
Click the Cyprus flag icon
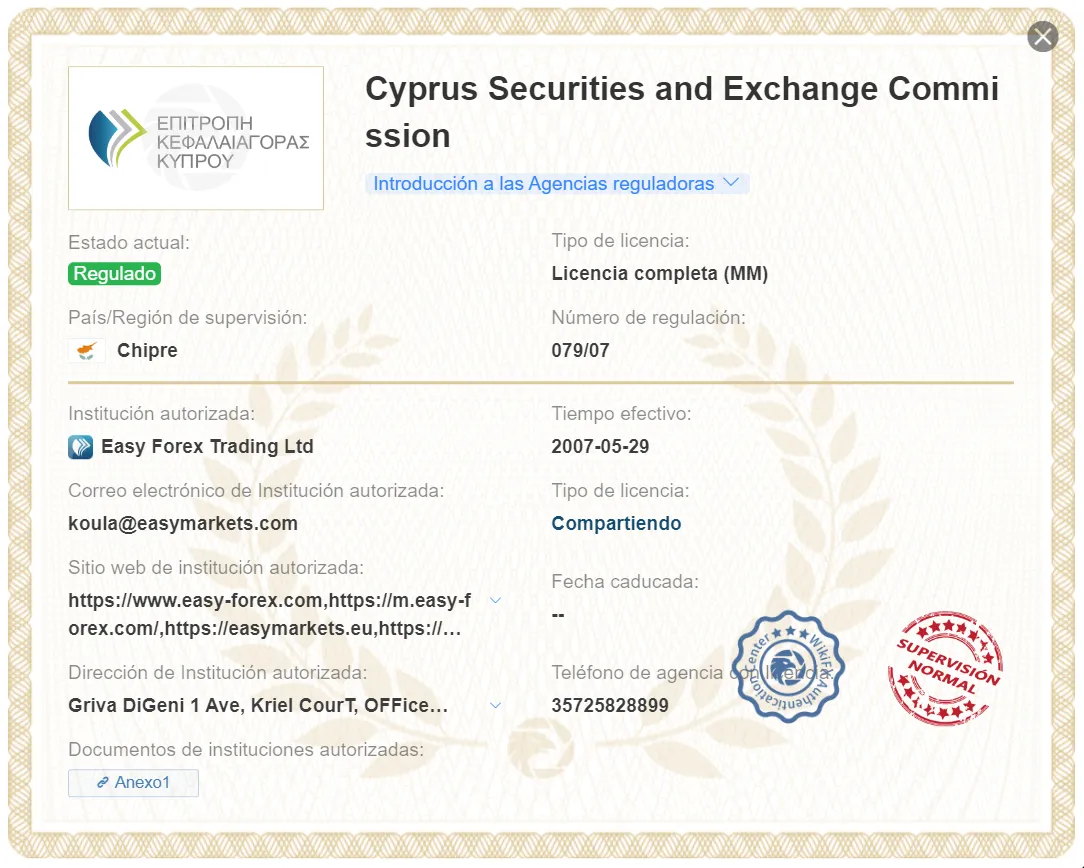coord(86,350)
